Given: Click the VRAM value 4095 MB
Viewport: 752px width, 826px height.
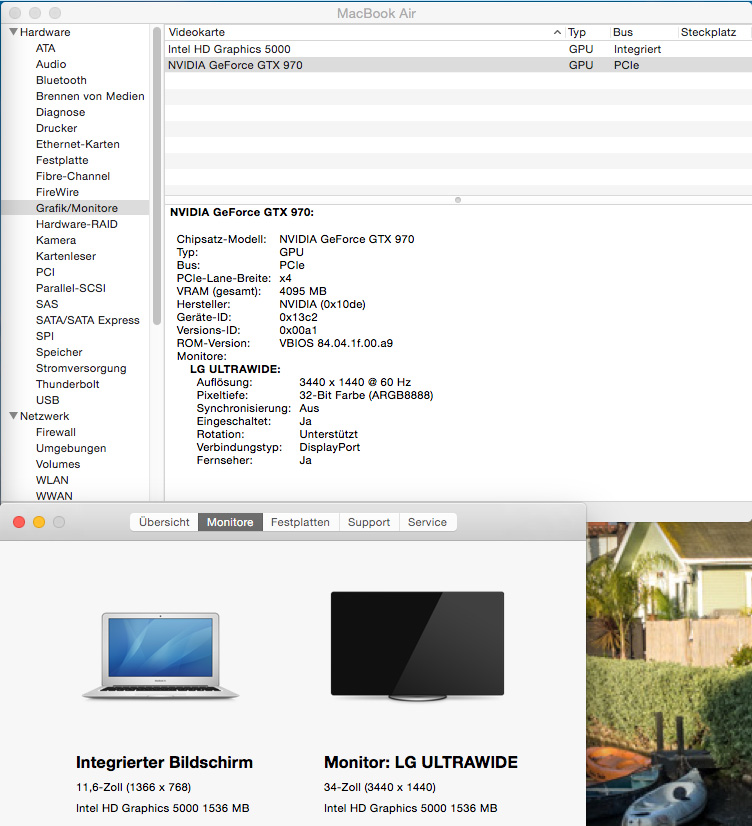Looking at the screenshot, I should [x=303, y=291].
